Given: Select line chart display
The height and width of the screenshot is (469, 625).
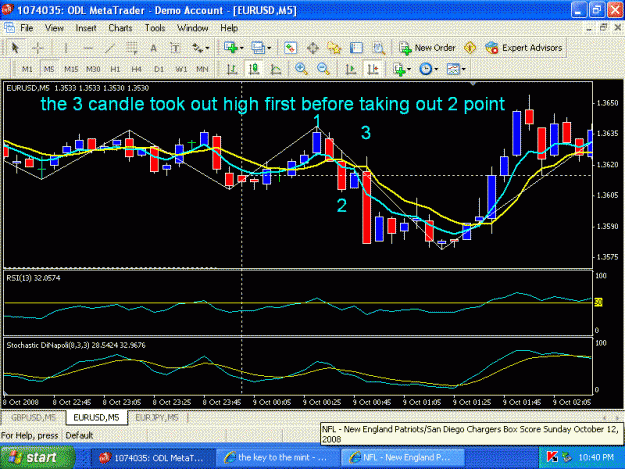Looking at the screenshot, I should tap(276, 69).
